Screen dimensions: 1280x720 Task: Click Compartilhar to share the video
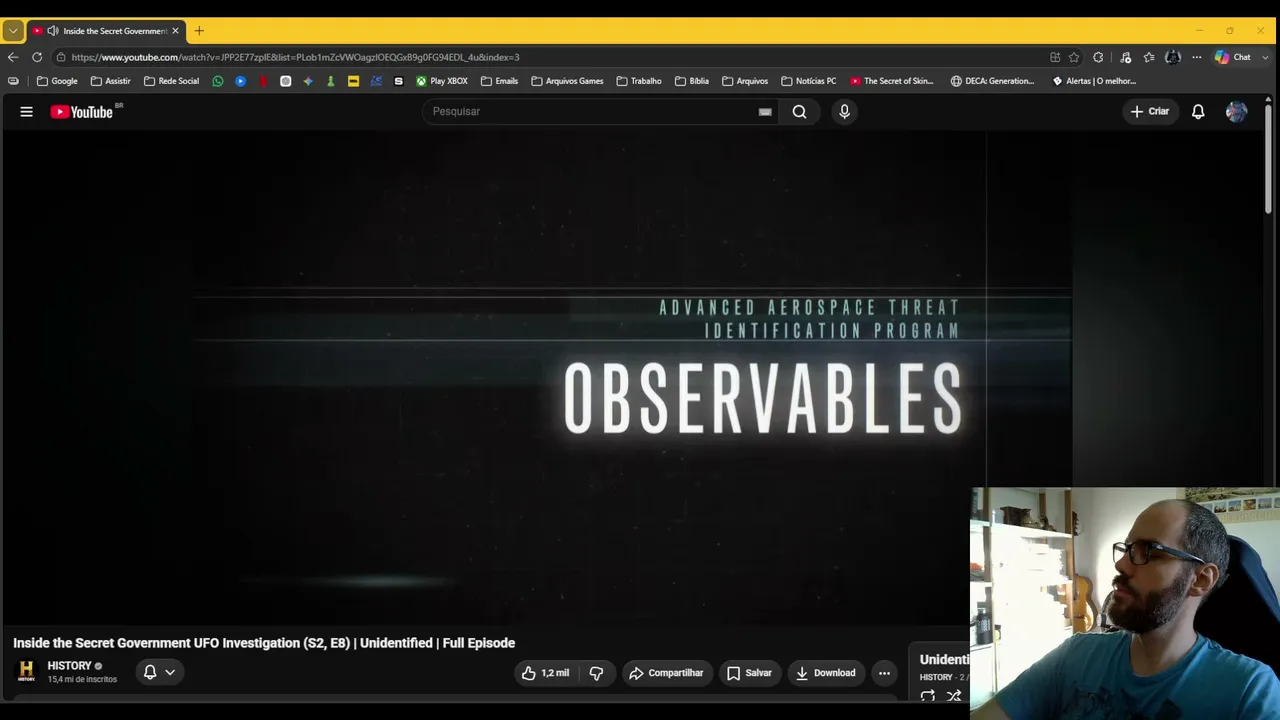point(666,673)
